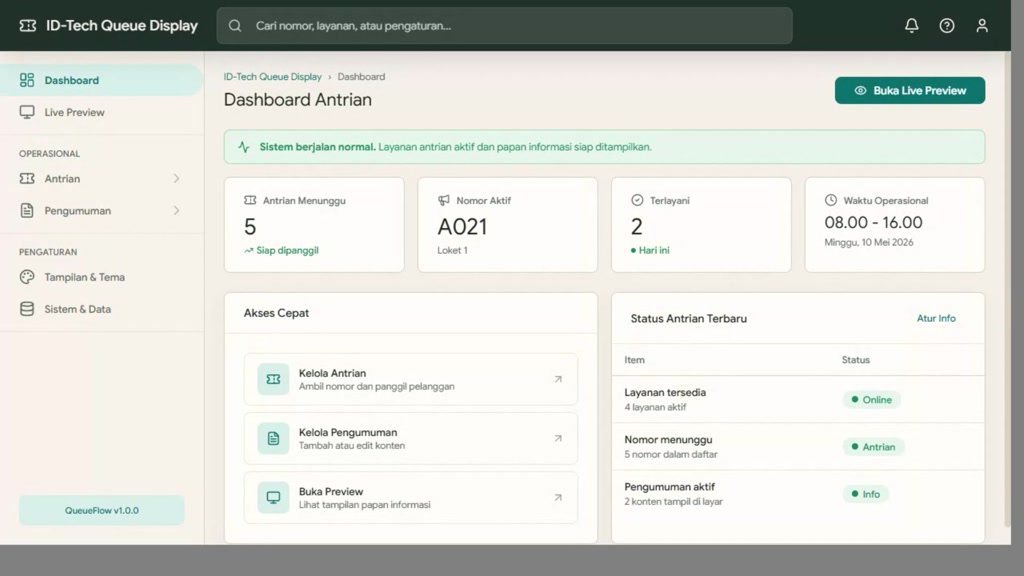Click the vertical page scrollbar
Screen dimensions: 1024x576
1006,289
